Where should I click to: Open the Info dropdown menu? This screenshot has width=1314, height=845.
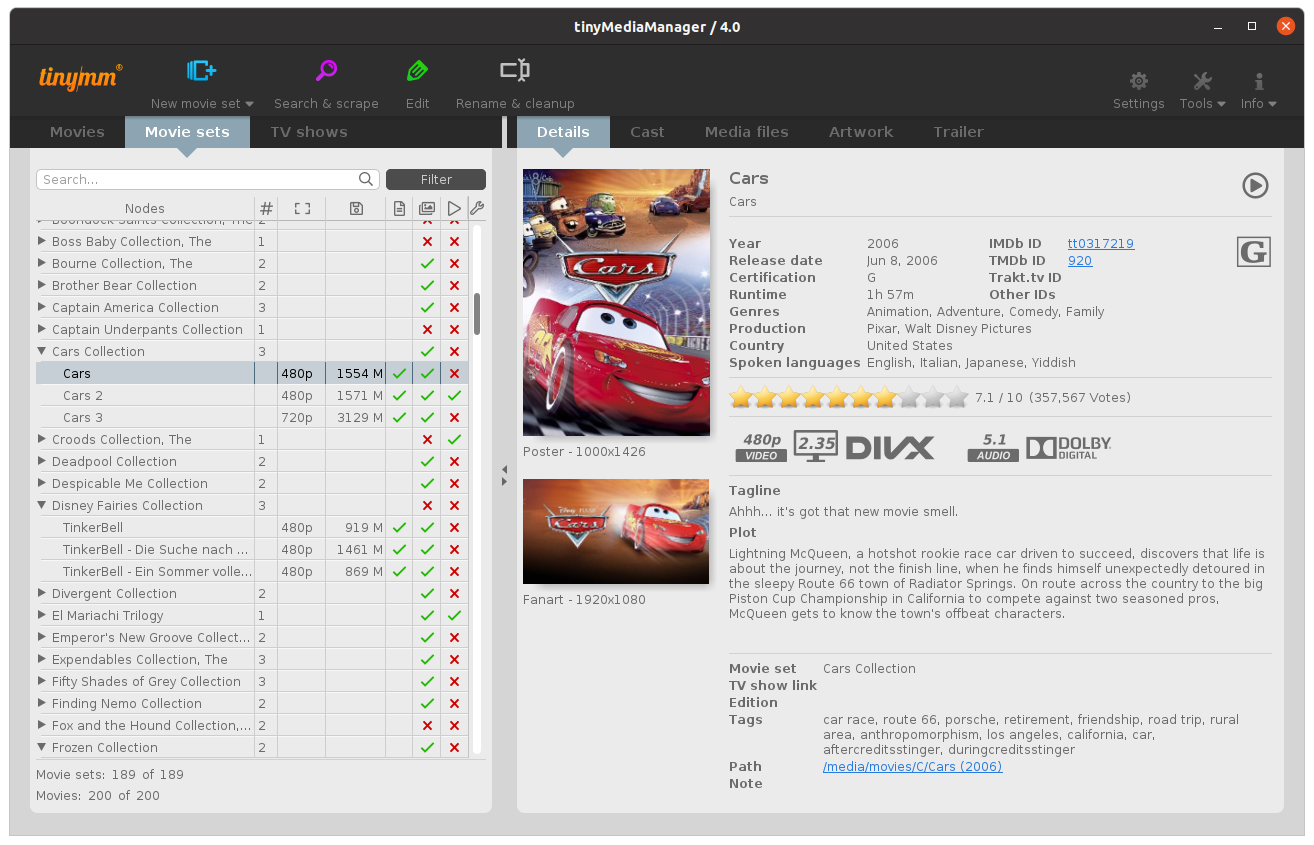pos(1258,90)
